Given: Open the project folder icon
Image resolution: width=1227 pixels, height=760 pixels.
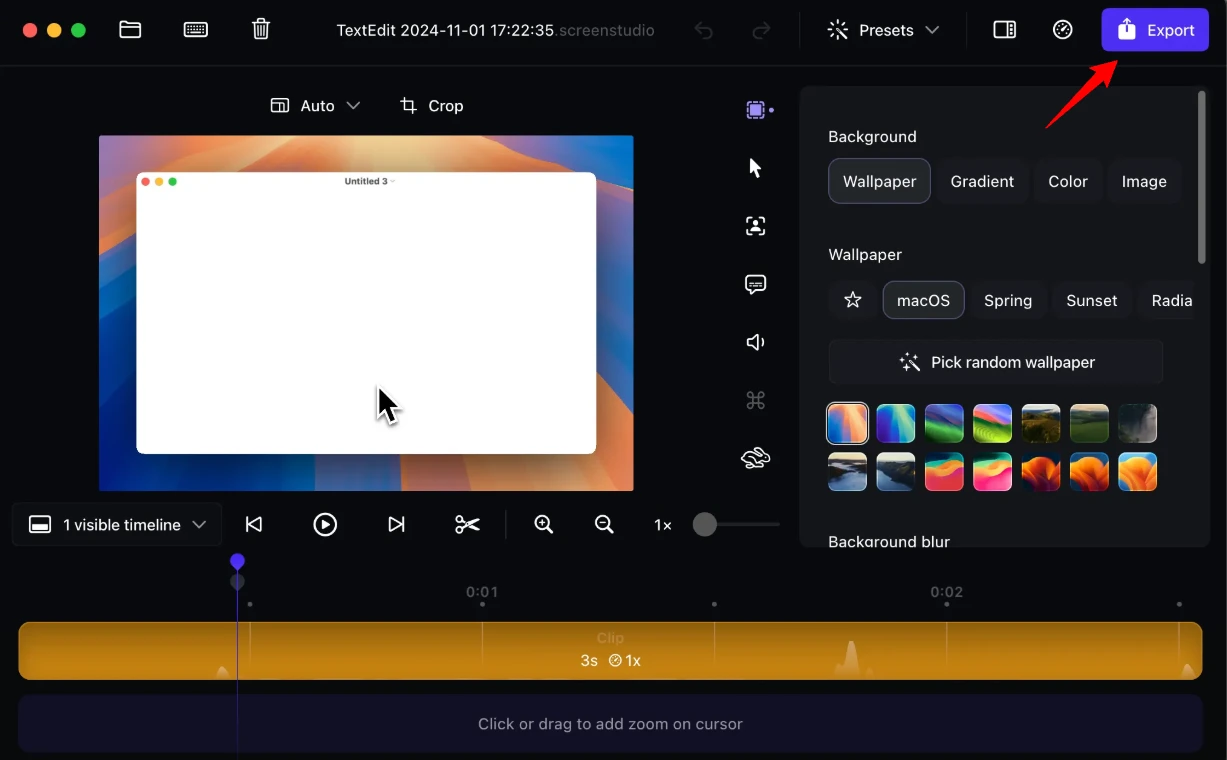Looking at the screenshot, I should pos(130,30).
